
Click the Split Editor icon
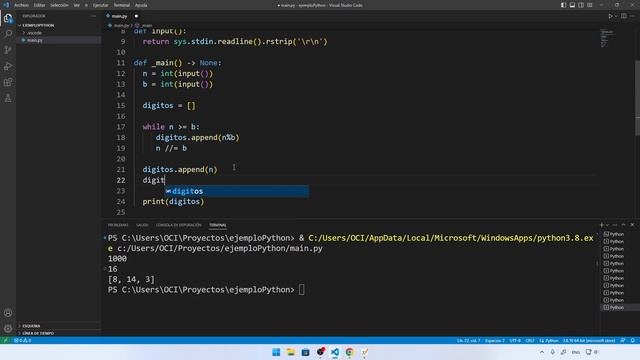pyautogui.click(x=624, y=16)
